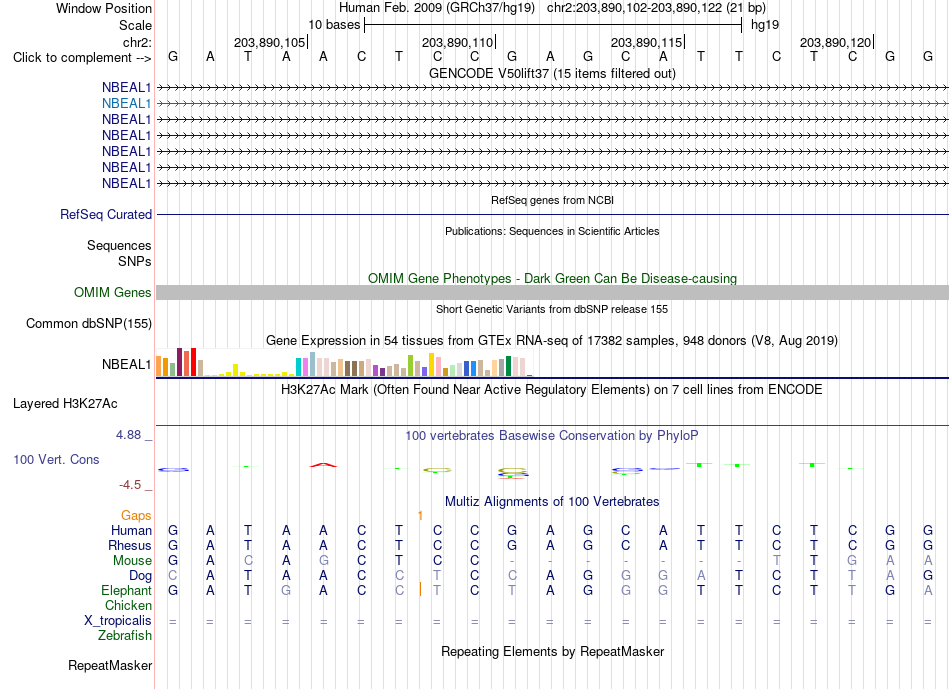Click the OMIM Genes track label
950x689 pixels.
[x=112, y=293]
